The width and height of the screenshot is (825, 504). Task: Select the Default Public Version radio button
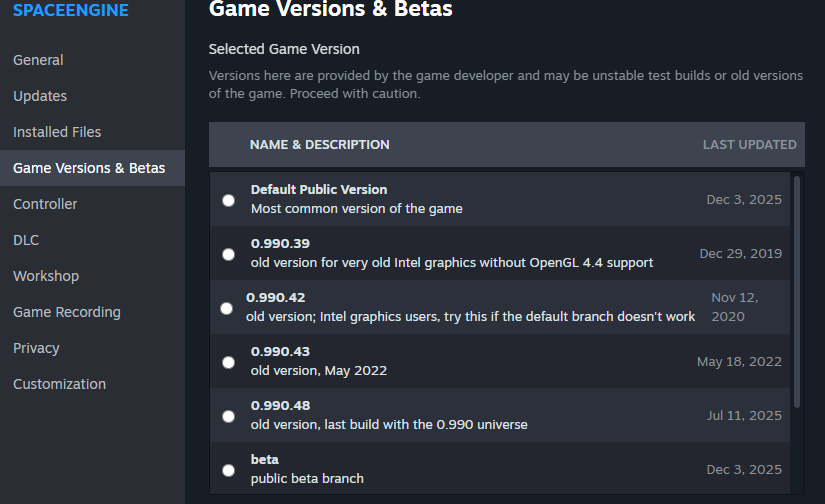pyautogui.click(x=229, y=200)
